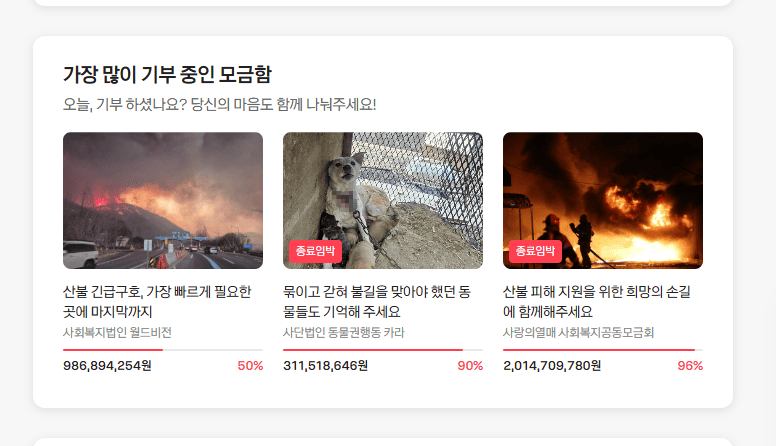The height and width of the screenshot is (446, 776).
Task: Open title '산불 긴급구호, 가장 빠르게 필요한 곳에'
Action: pos(157,301)
